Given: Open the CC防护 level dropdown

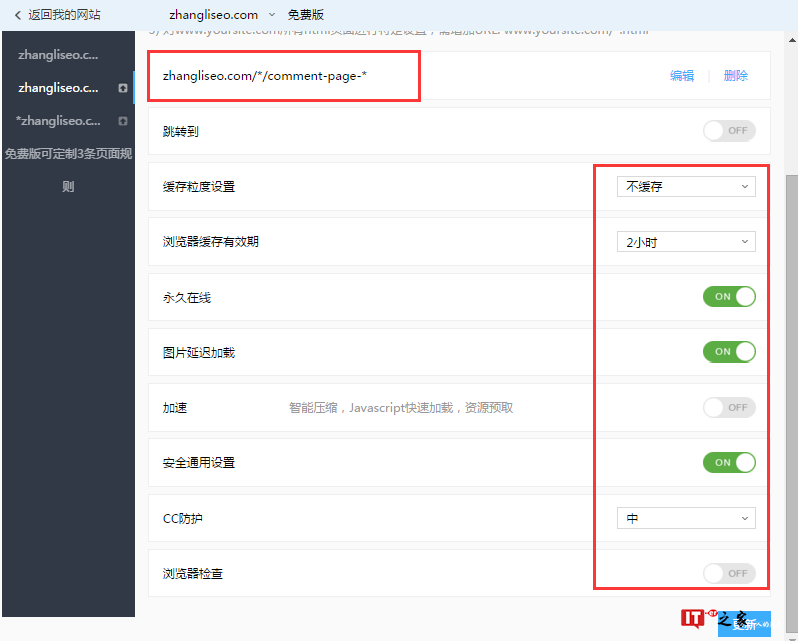Looking at the screenshot, I should click(686, 518).
